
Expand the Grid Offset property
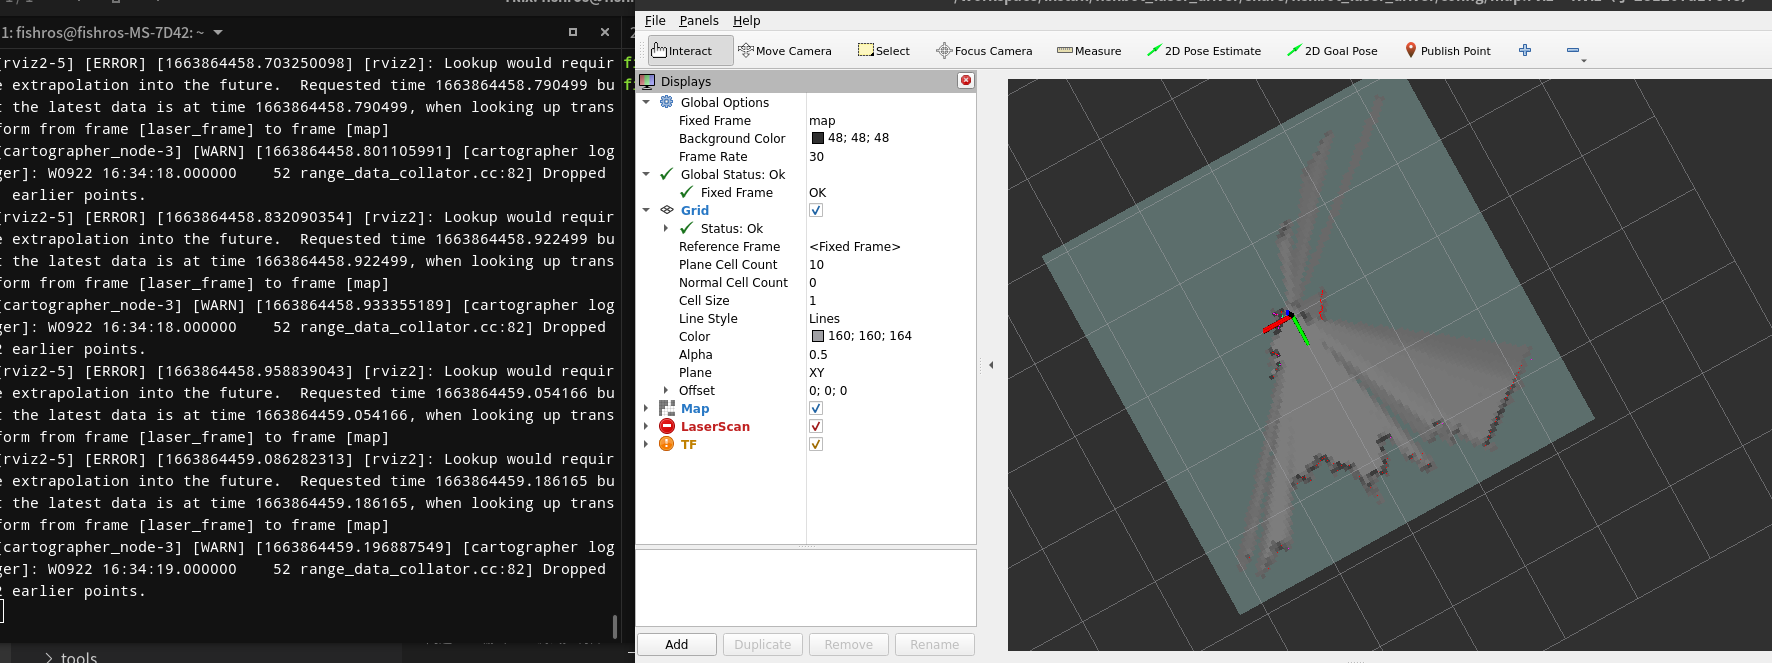[666, 390]
